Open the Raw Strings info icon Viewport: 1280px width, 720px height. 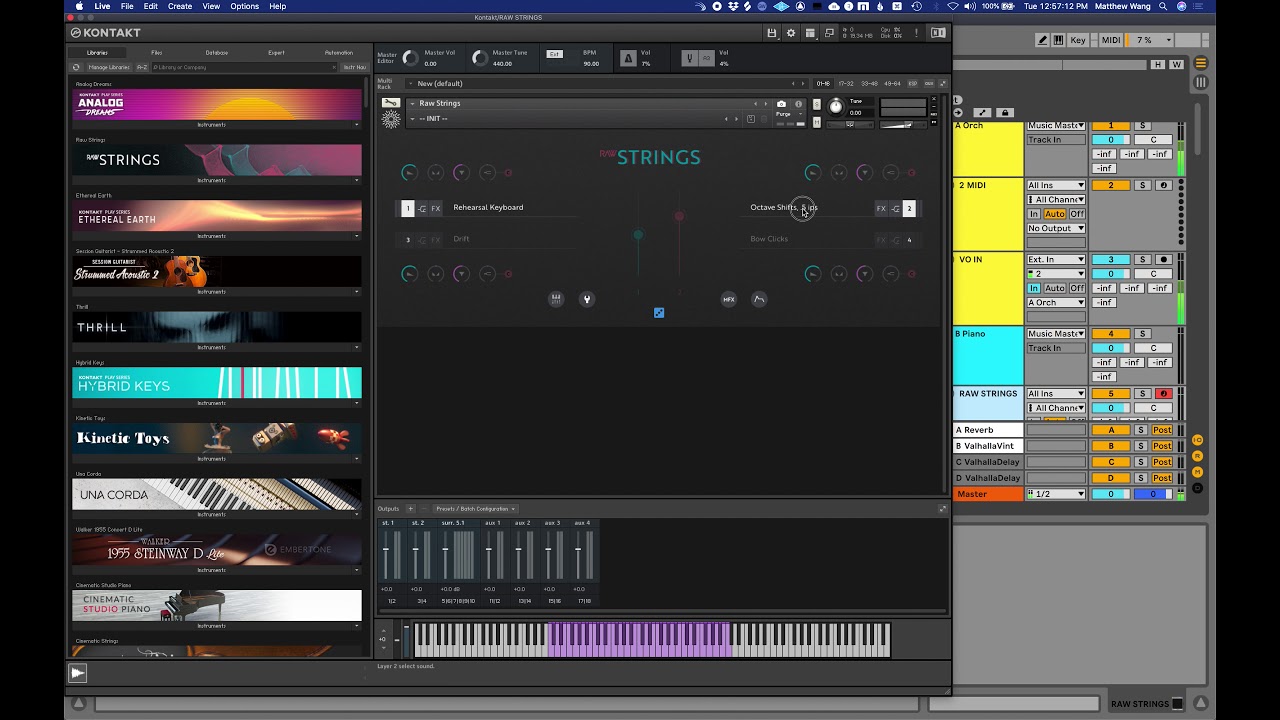coord(798,103)
